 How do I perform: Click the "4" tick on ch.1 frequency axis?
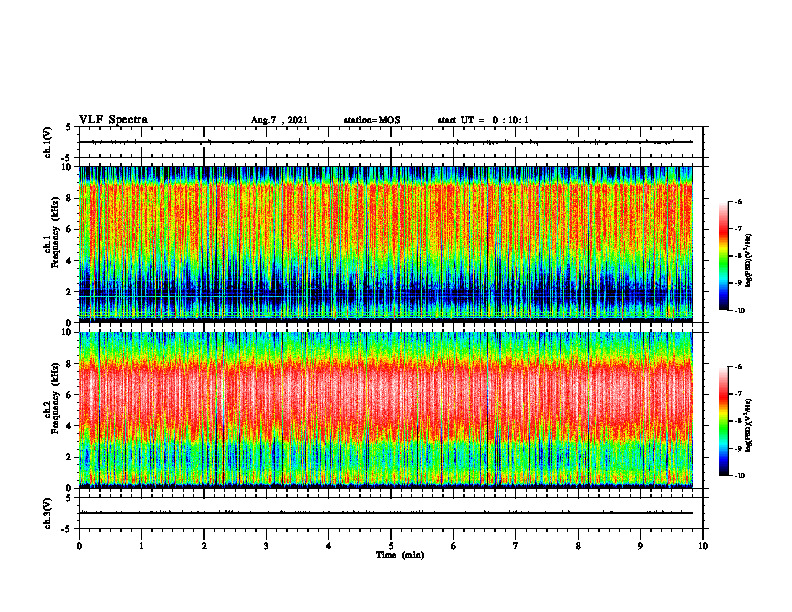pyautogui.click(x=70, y=261)
